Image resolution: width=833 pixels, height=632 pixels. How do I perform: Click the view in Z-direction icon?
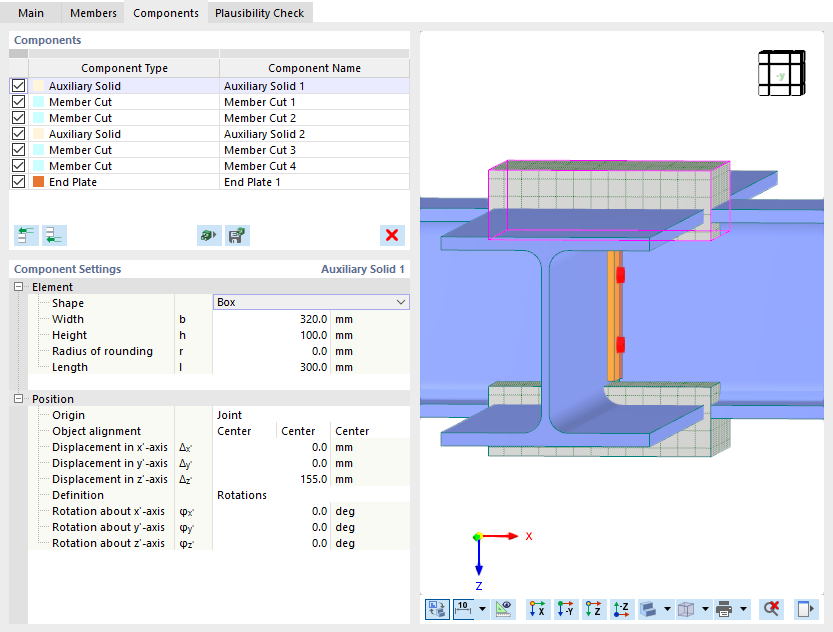tap(592, 609)
